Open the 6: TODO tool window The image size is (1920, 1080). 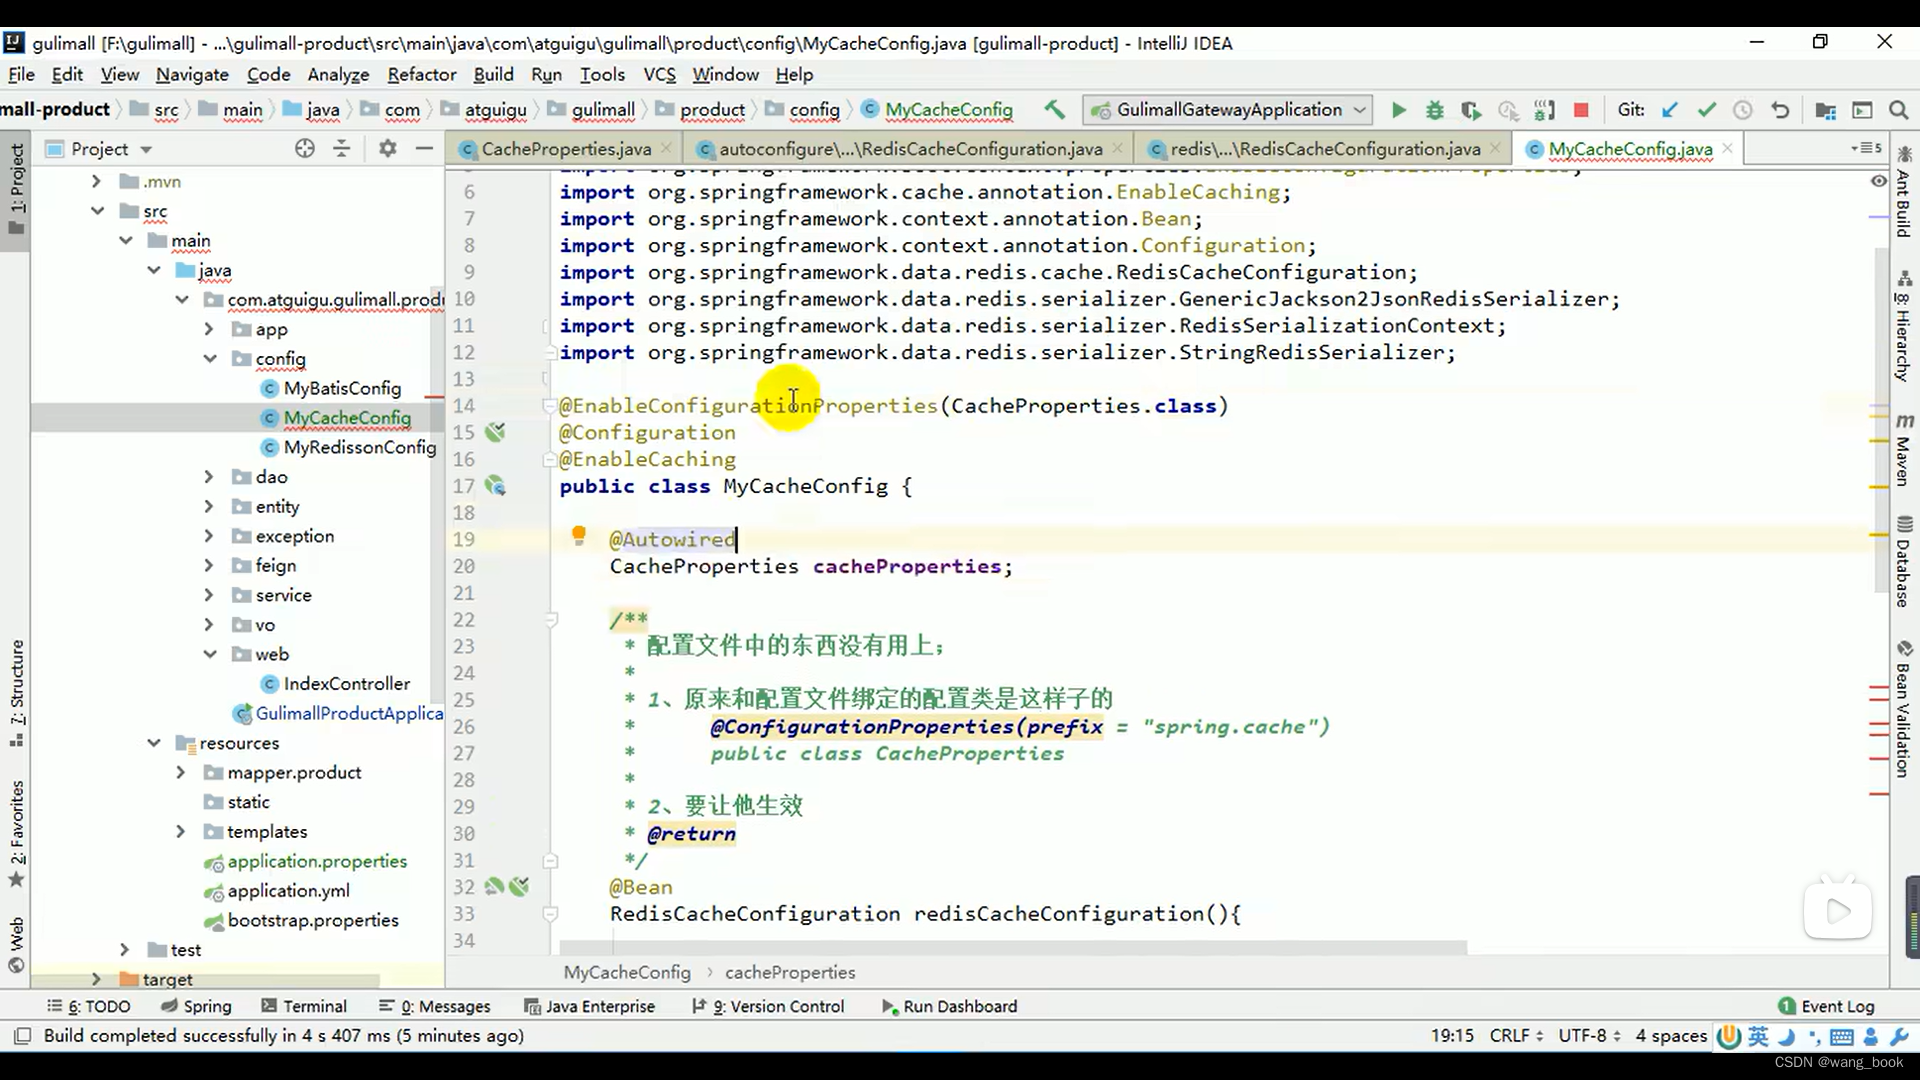pos(89,1006)
